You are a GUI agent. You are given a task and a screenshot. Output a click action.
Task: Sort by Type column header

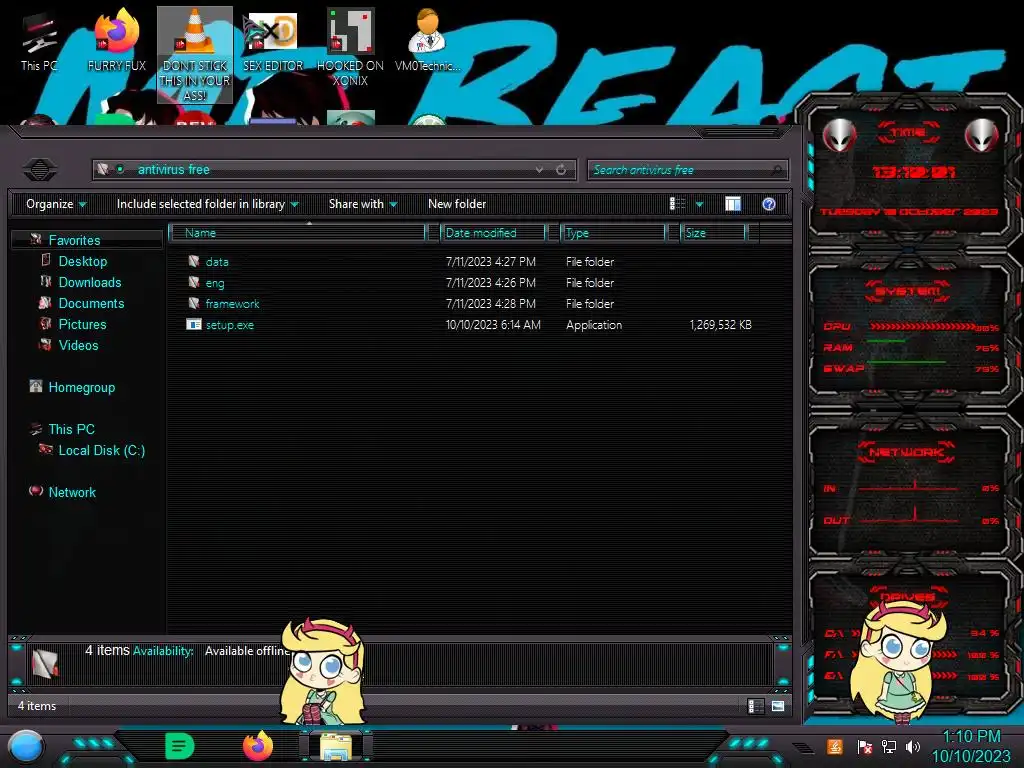(x=613, y=232)
